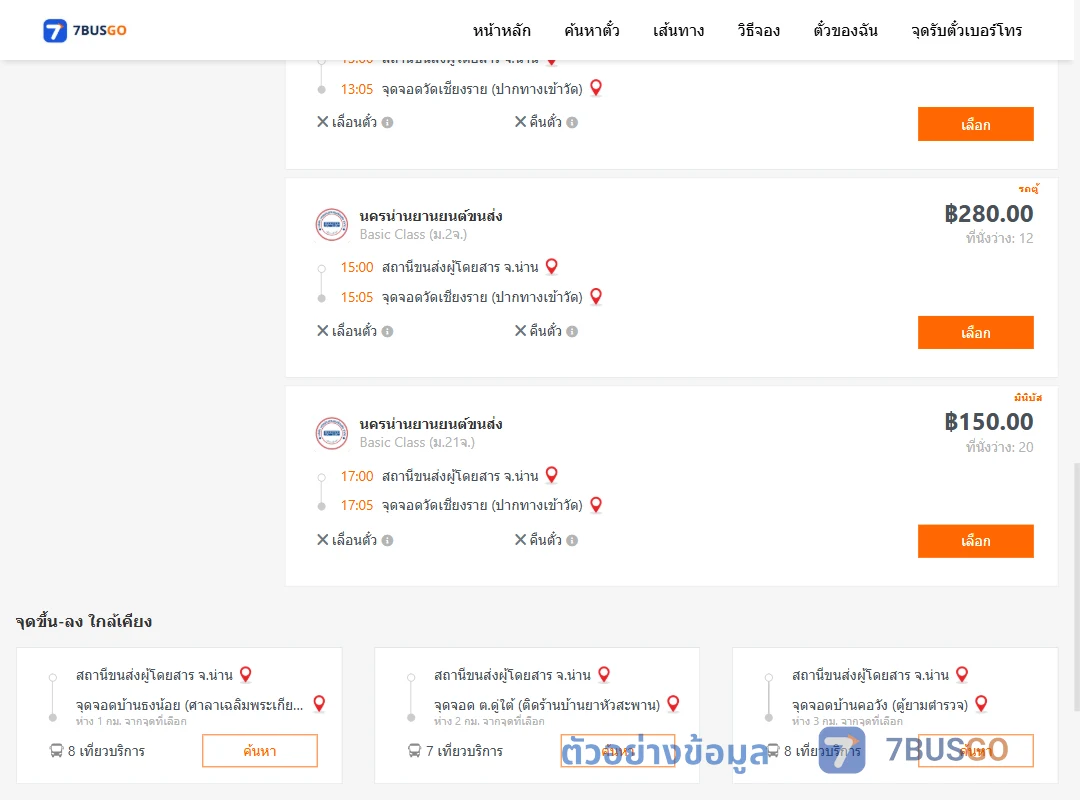Click นครน่านยานยนต์ขนส่ง name in Basic Class (ม.2จ.) card

pos(430,216)
